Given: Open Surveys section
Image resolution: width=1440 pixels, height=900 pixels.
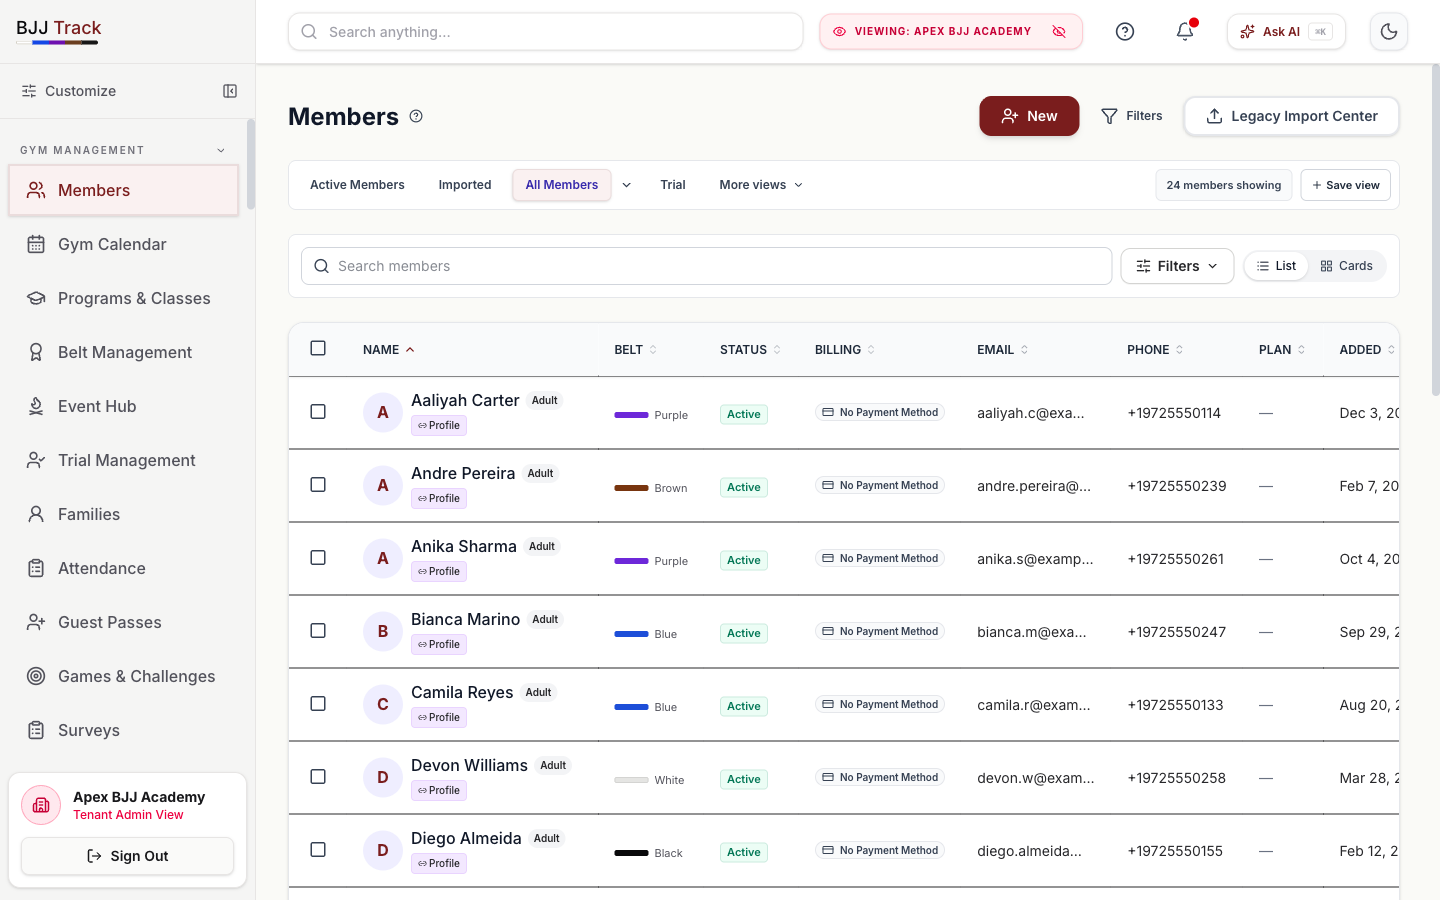Looking at the screenshot, I should pyautogui.click(x=124, y=730).
